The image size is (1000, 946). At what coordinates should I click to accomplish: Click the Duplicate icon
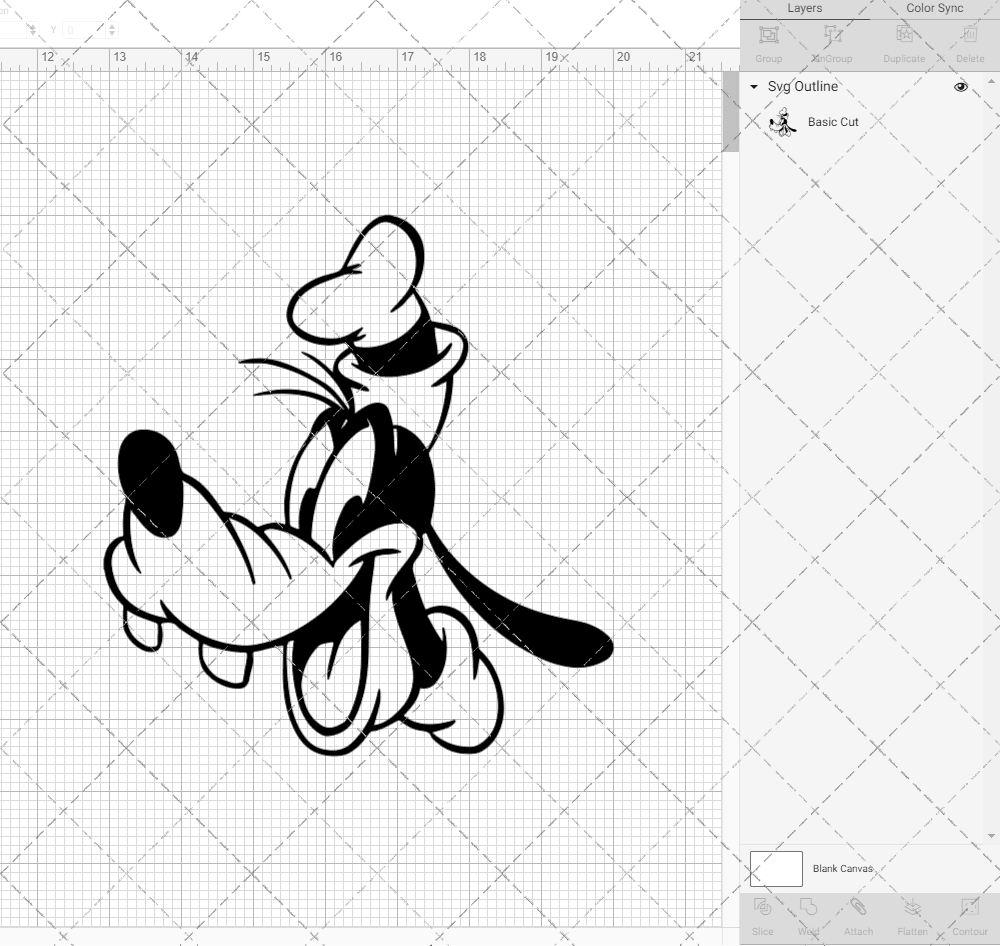[x=904, y=42]
